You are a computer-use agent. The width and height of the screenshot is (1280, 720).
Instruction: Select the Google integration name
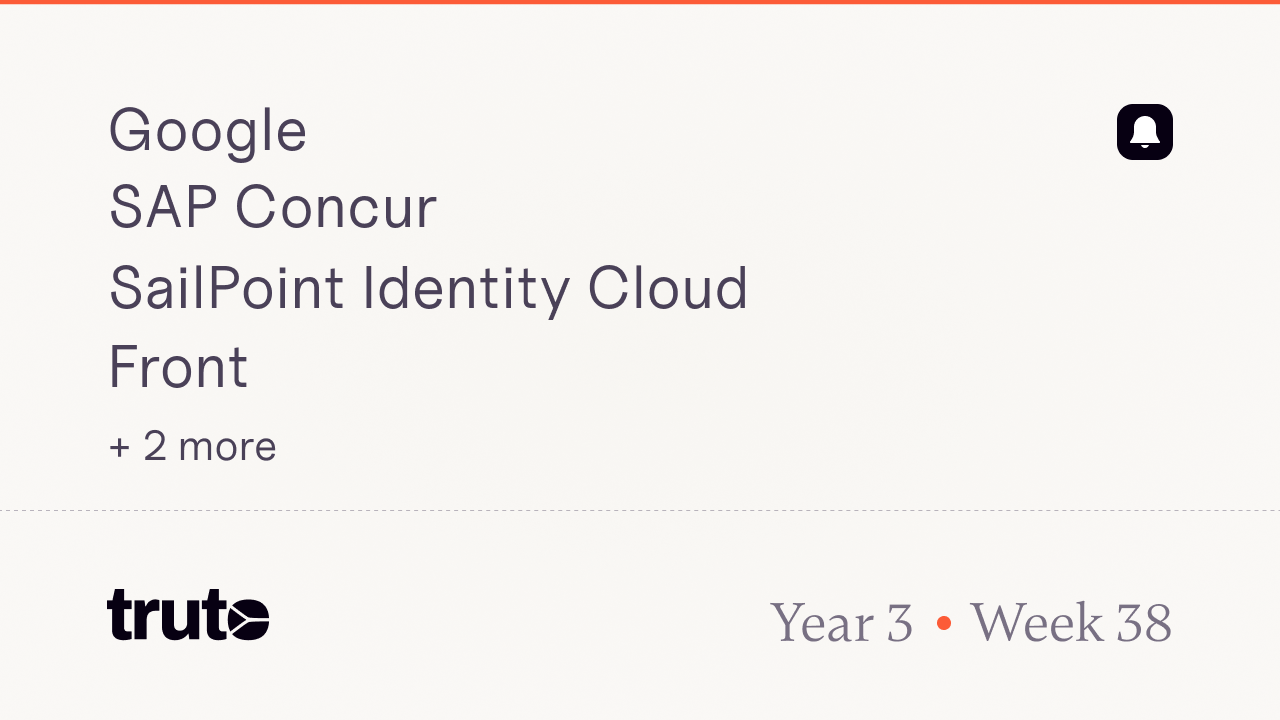click(207, 131)
